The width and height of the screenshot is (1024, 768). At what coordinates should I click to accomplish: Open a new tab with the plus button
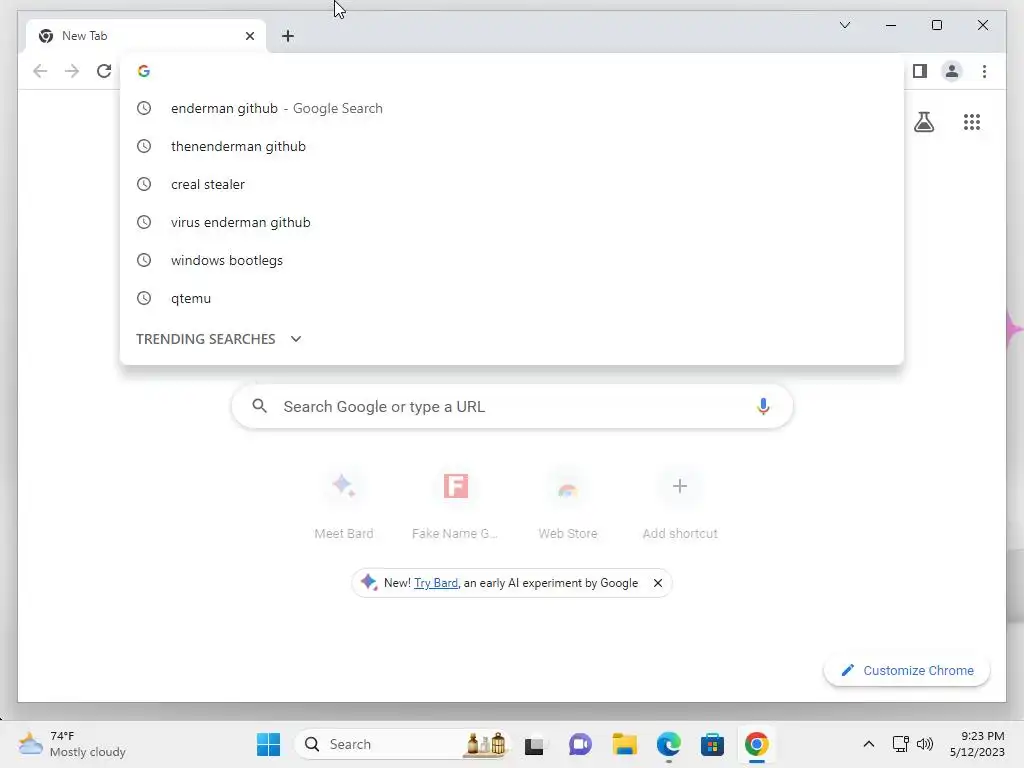(x=287, y=36)
